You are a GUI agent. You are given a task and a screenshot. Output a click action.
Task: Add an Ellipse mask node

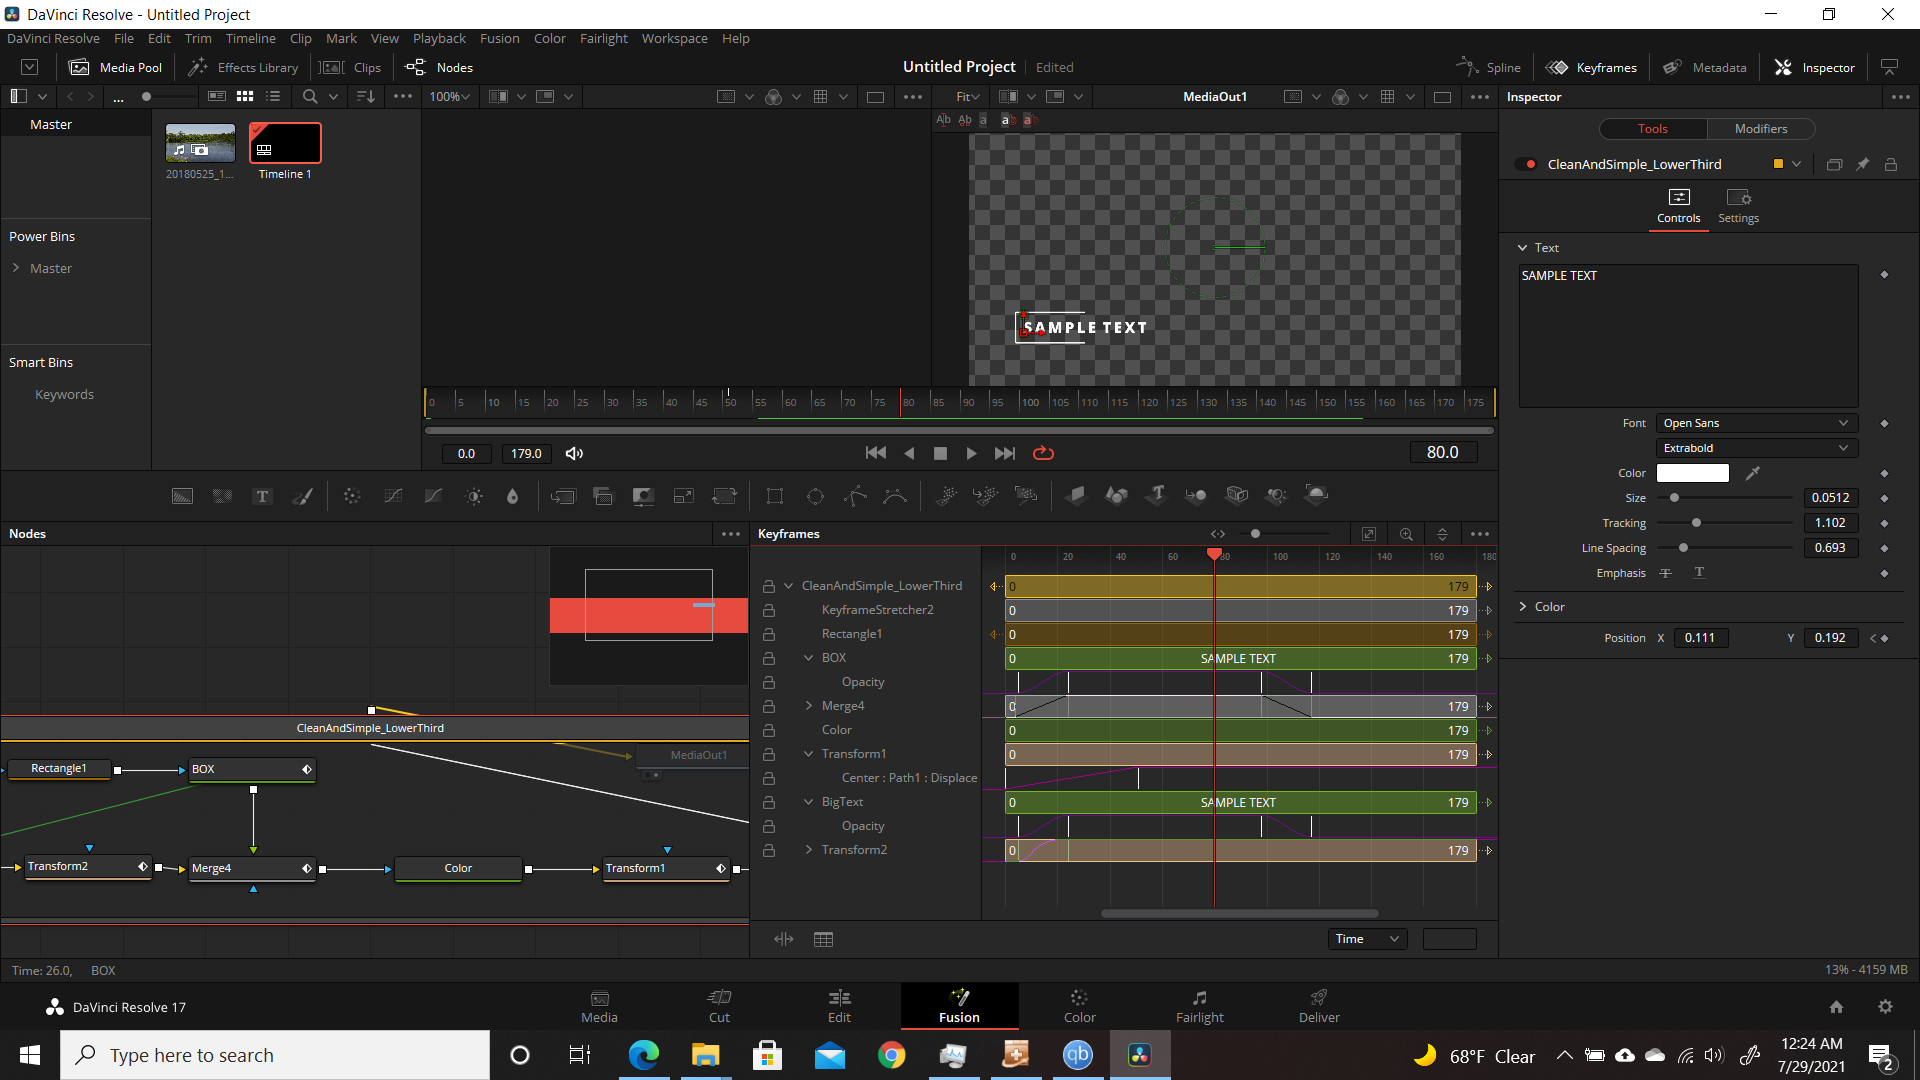(x=815, y=496)
